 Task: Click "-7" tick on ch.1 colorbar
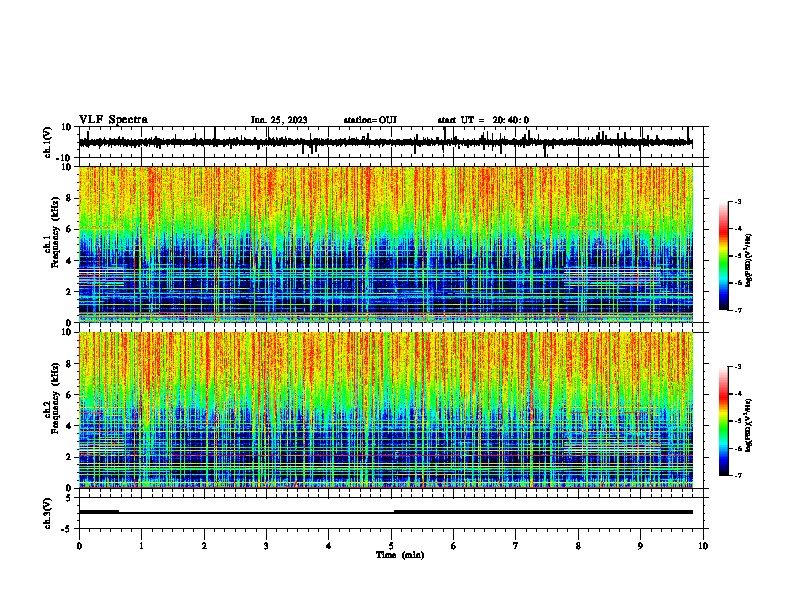pyautogui.click(x=737, y=310)
